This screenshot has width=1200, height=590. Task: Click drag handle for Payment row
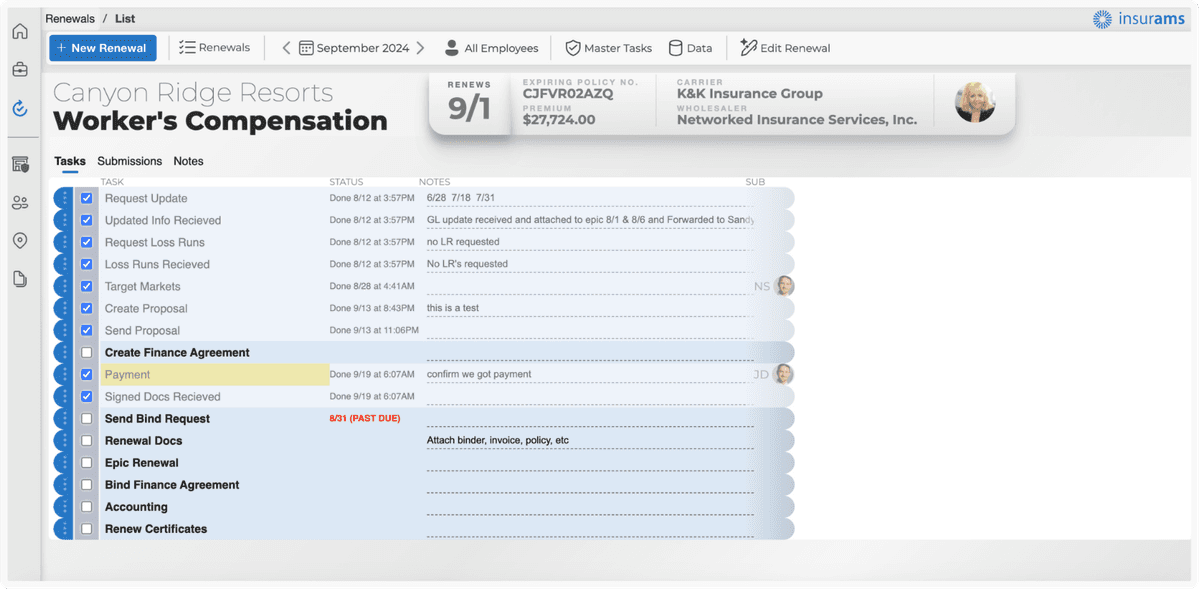(64, 374)
